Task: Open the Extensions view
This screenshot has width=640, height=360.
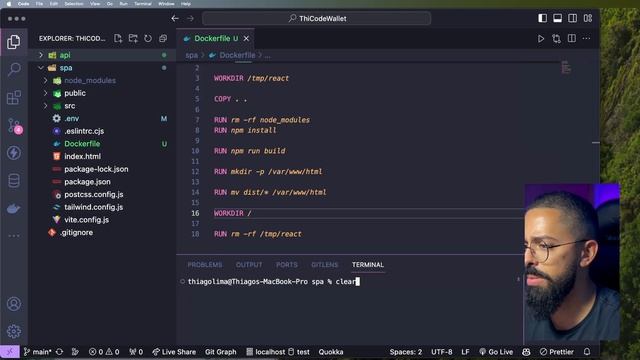Action: 14,98
